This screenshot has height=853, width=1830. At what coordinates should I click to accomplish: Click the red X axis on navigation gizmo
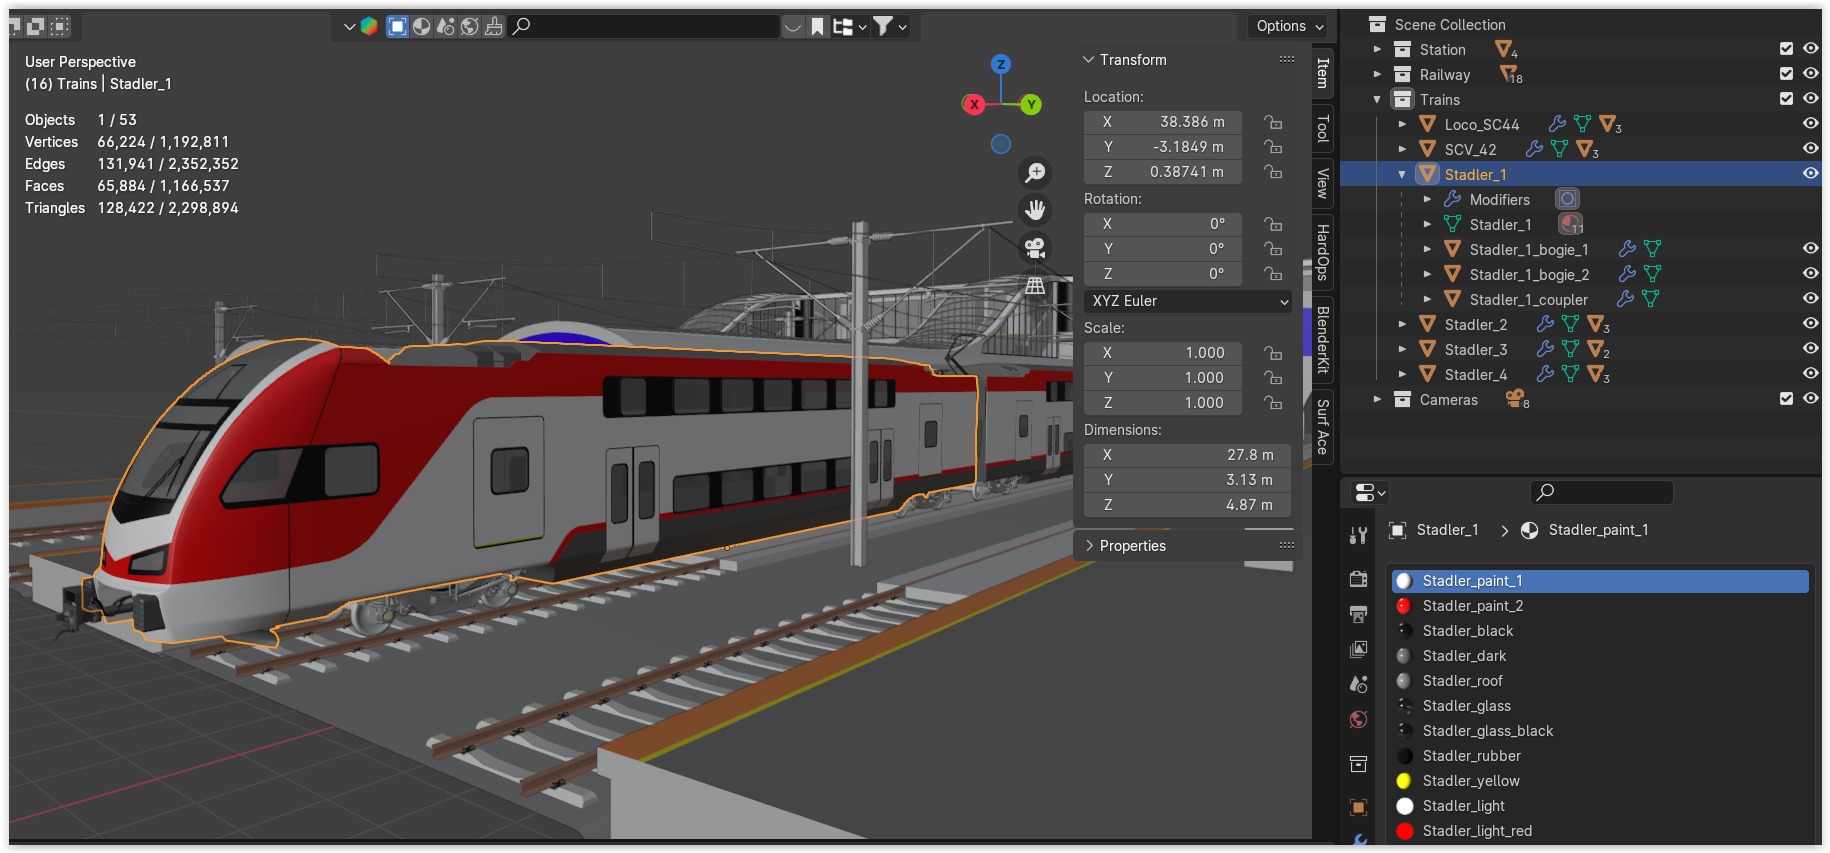(973, 104)
